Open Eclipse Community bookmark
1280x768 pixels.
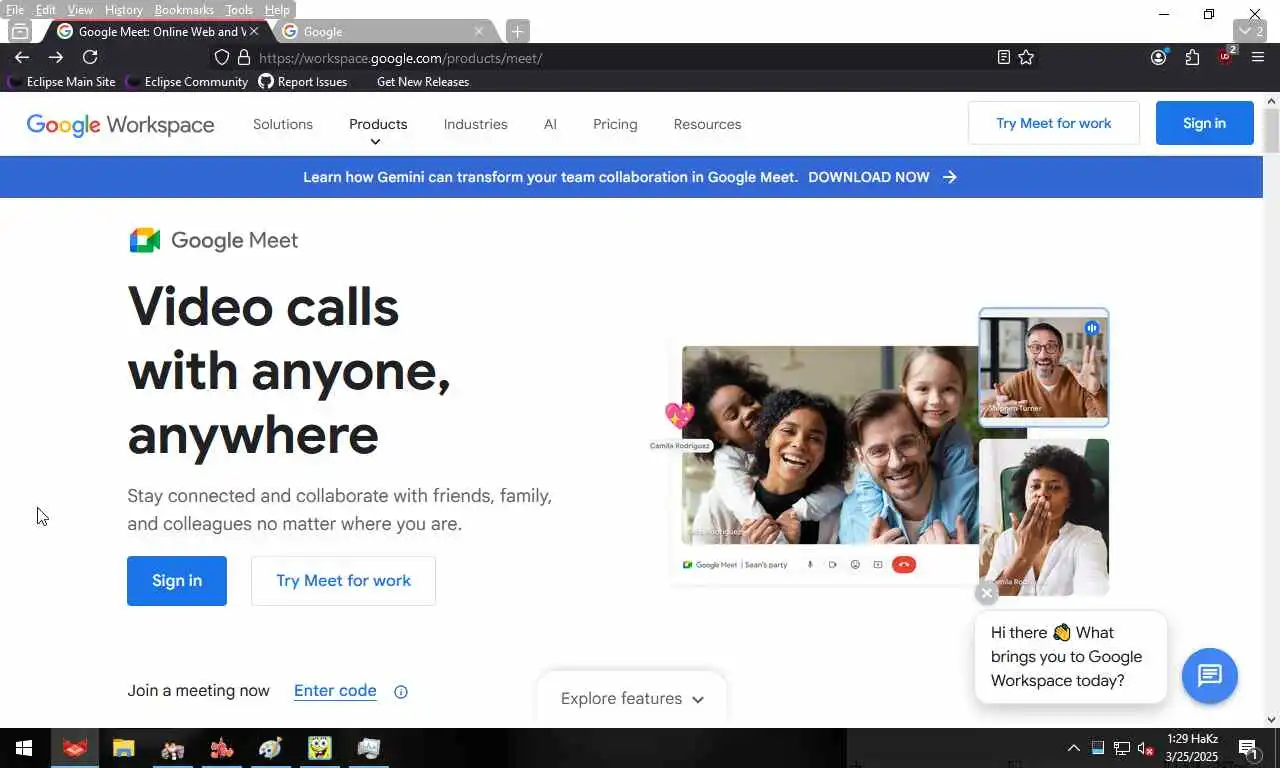tap(187, 82)
